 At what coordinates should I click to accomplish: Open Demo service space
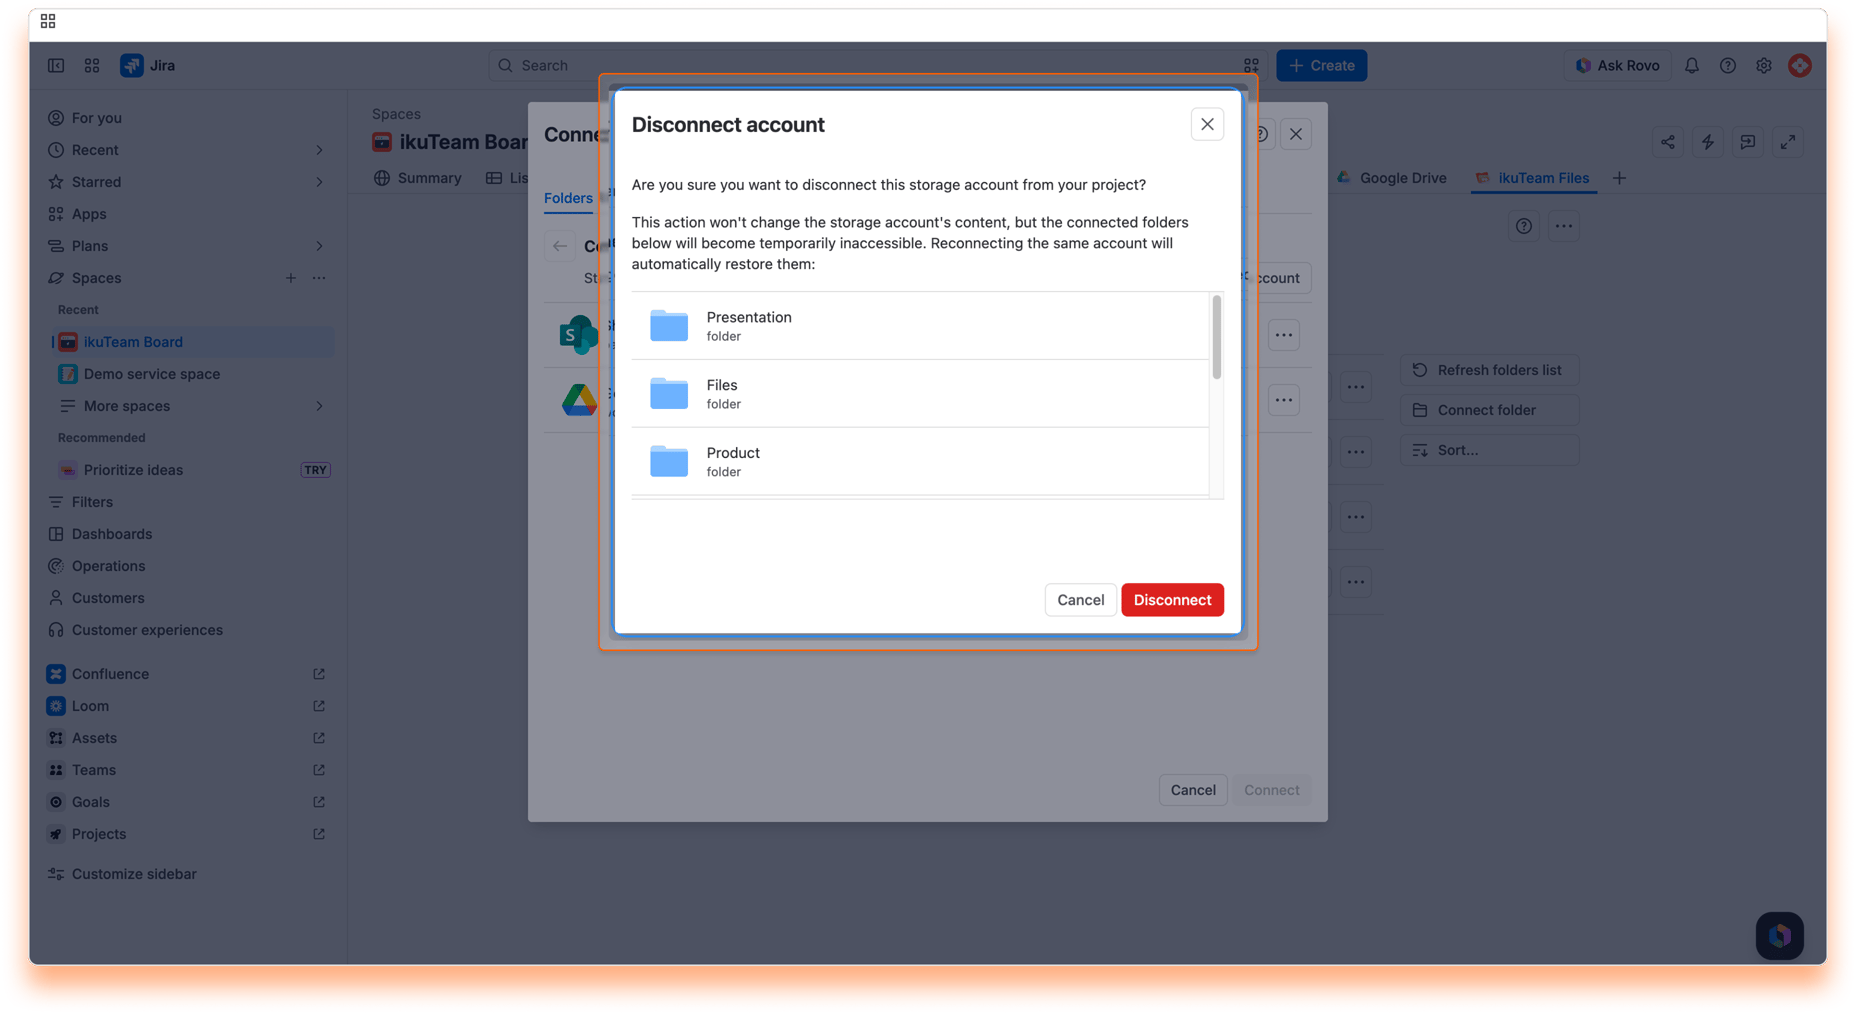(192, 374)
